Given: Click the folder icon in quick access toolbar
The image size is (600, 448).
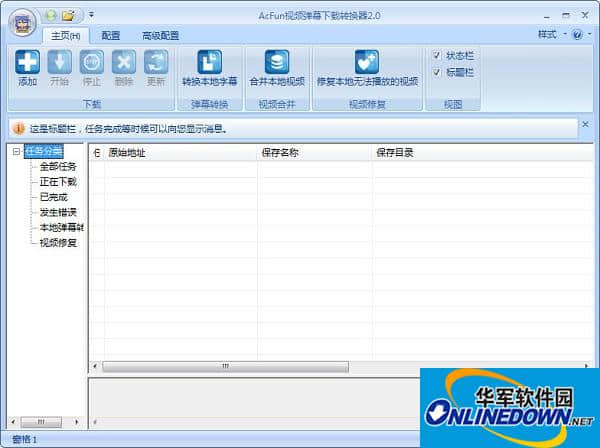Looking at the screenshot, I should click(68, 16).
